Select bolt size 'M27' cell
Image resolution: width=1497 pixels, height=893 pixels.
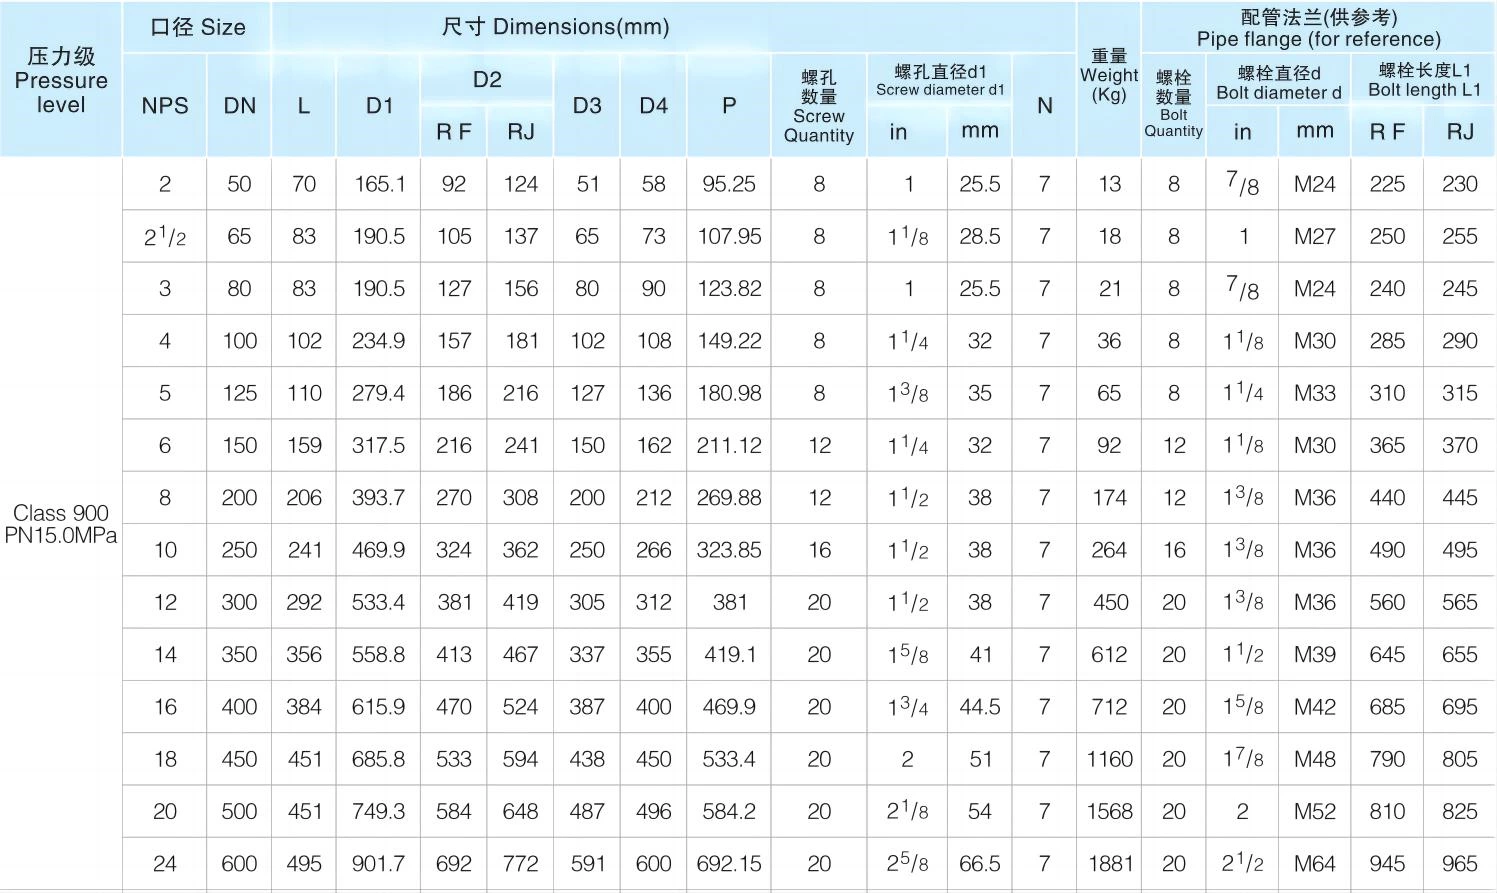(1314, 236)
